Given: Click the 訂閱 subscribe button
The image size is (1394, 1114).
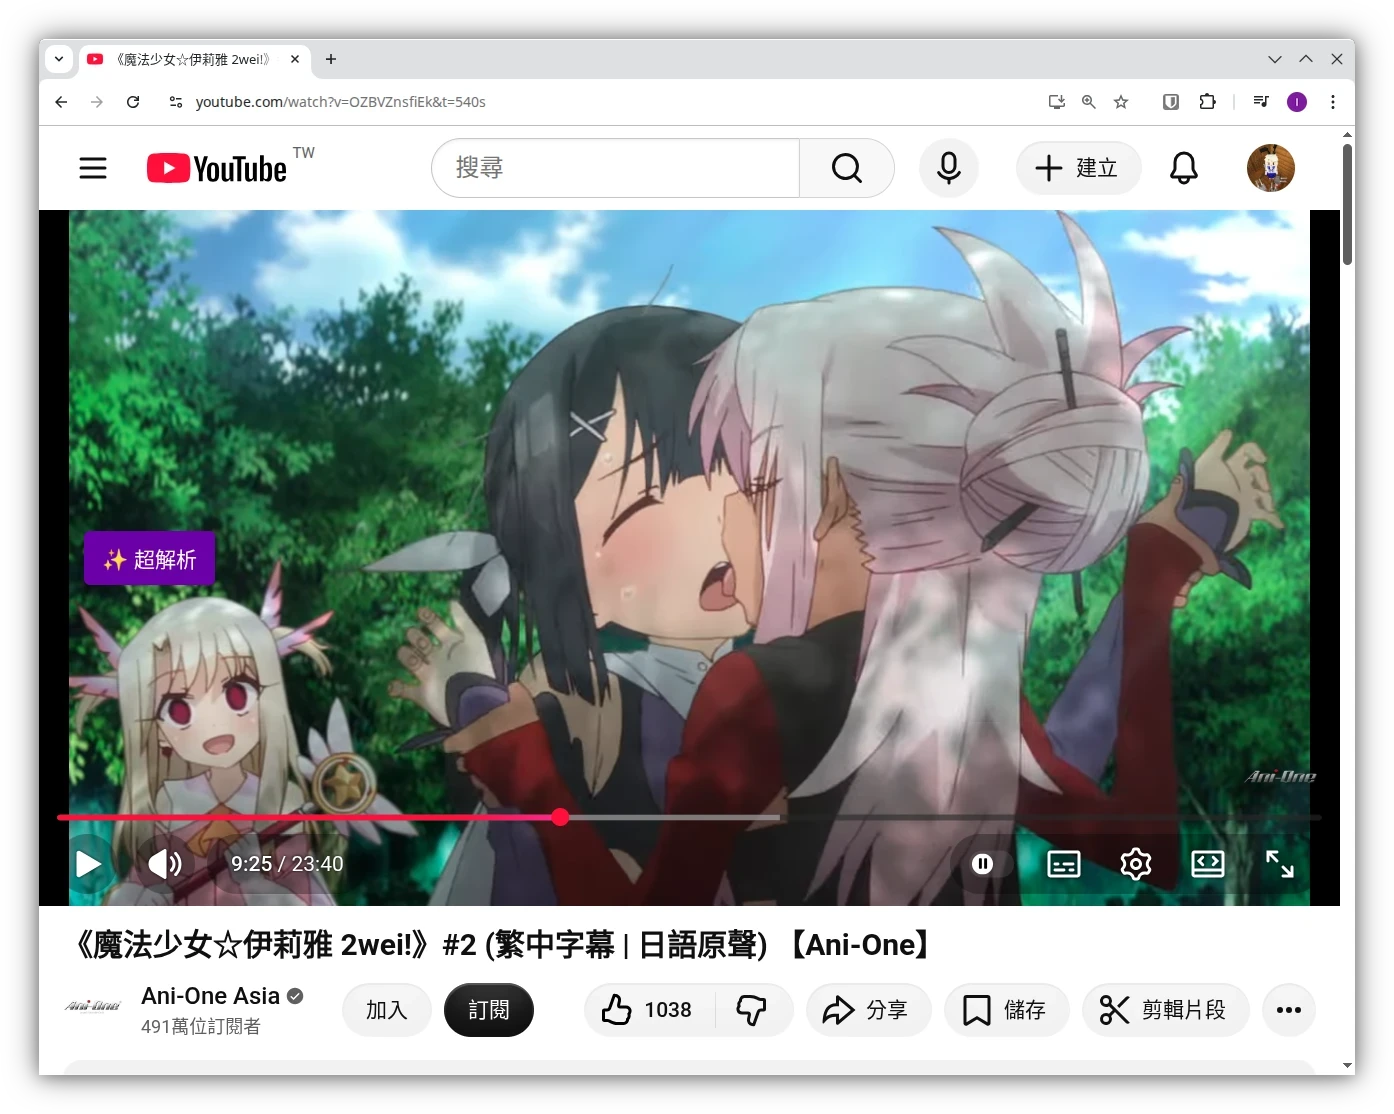Looking at the screenshot, I should (488, 1010).
